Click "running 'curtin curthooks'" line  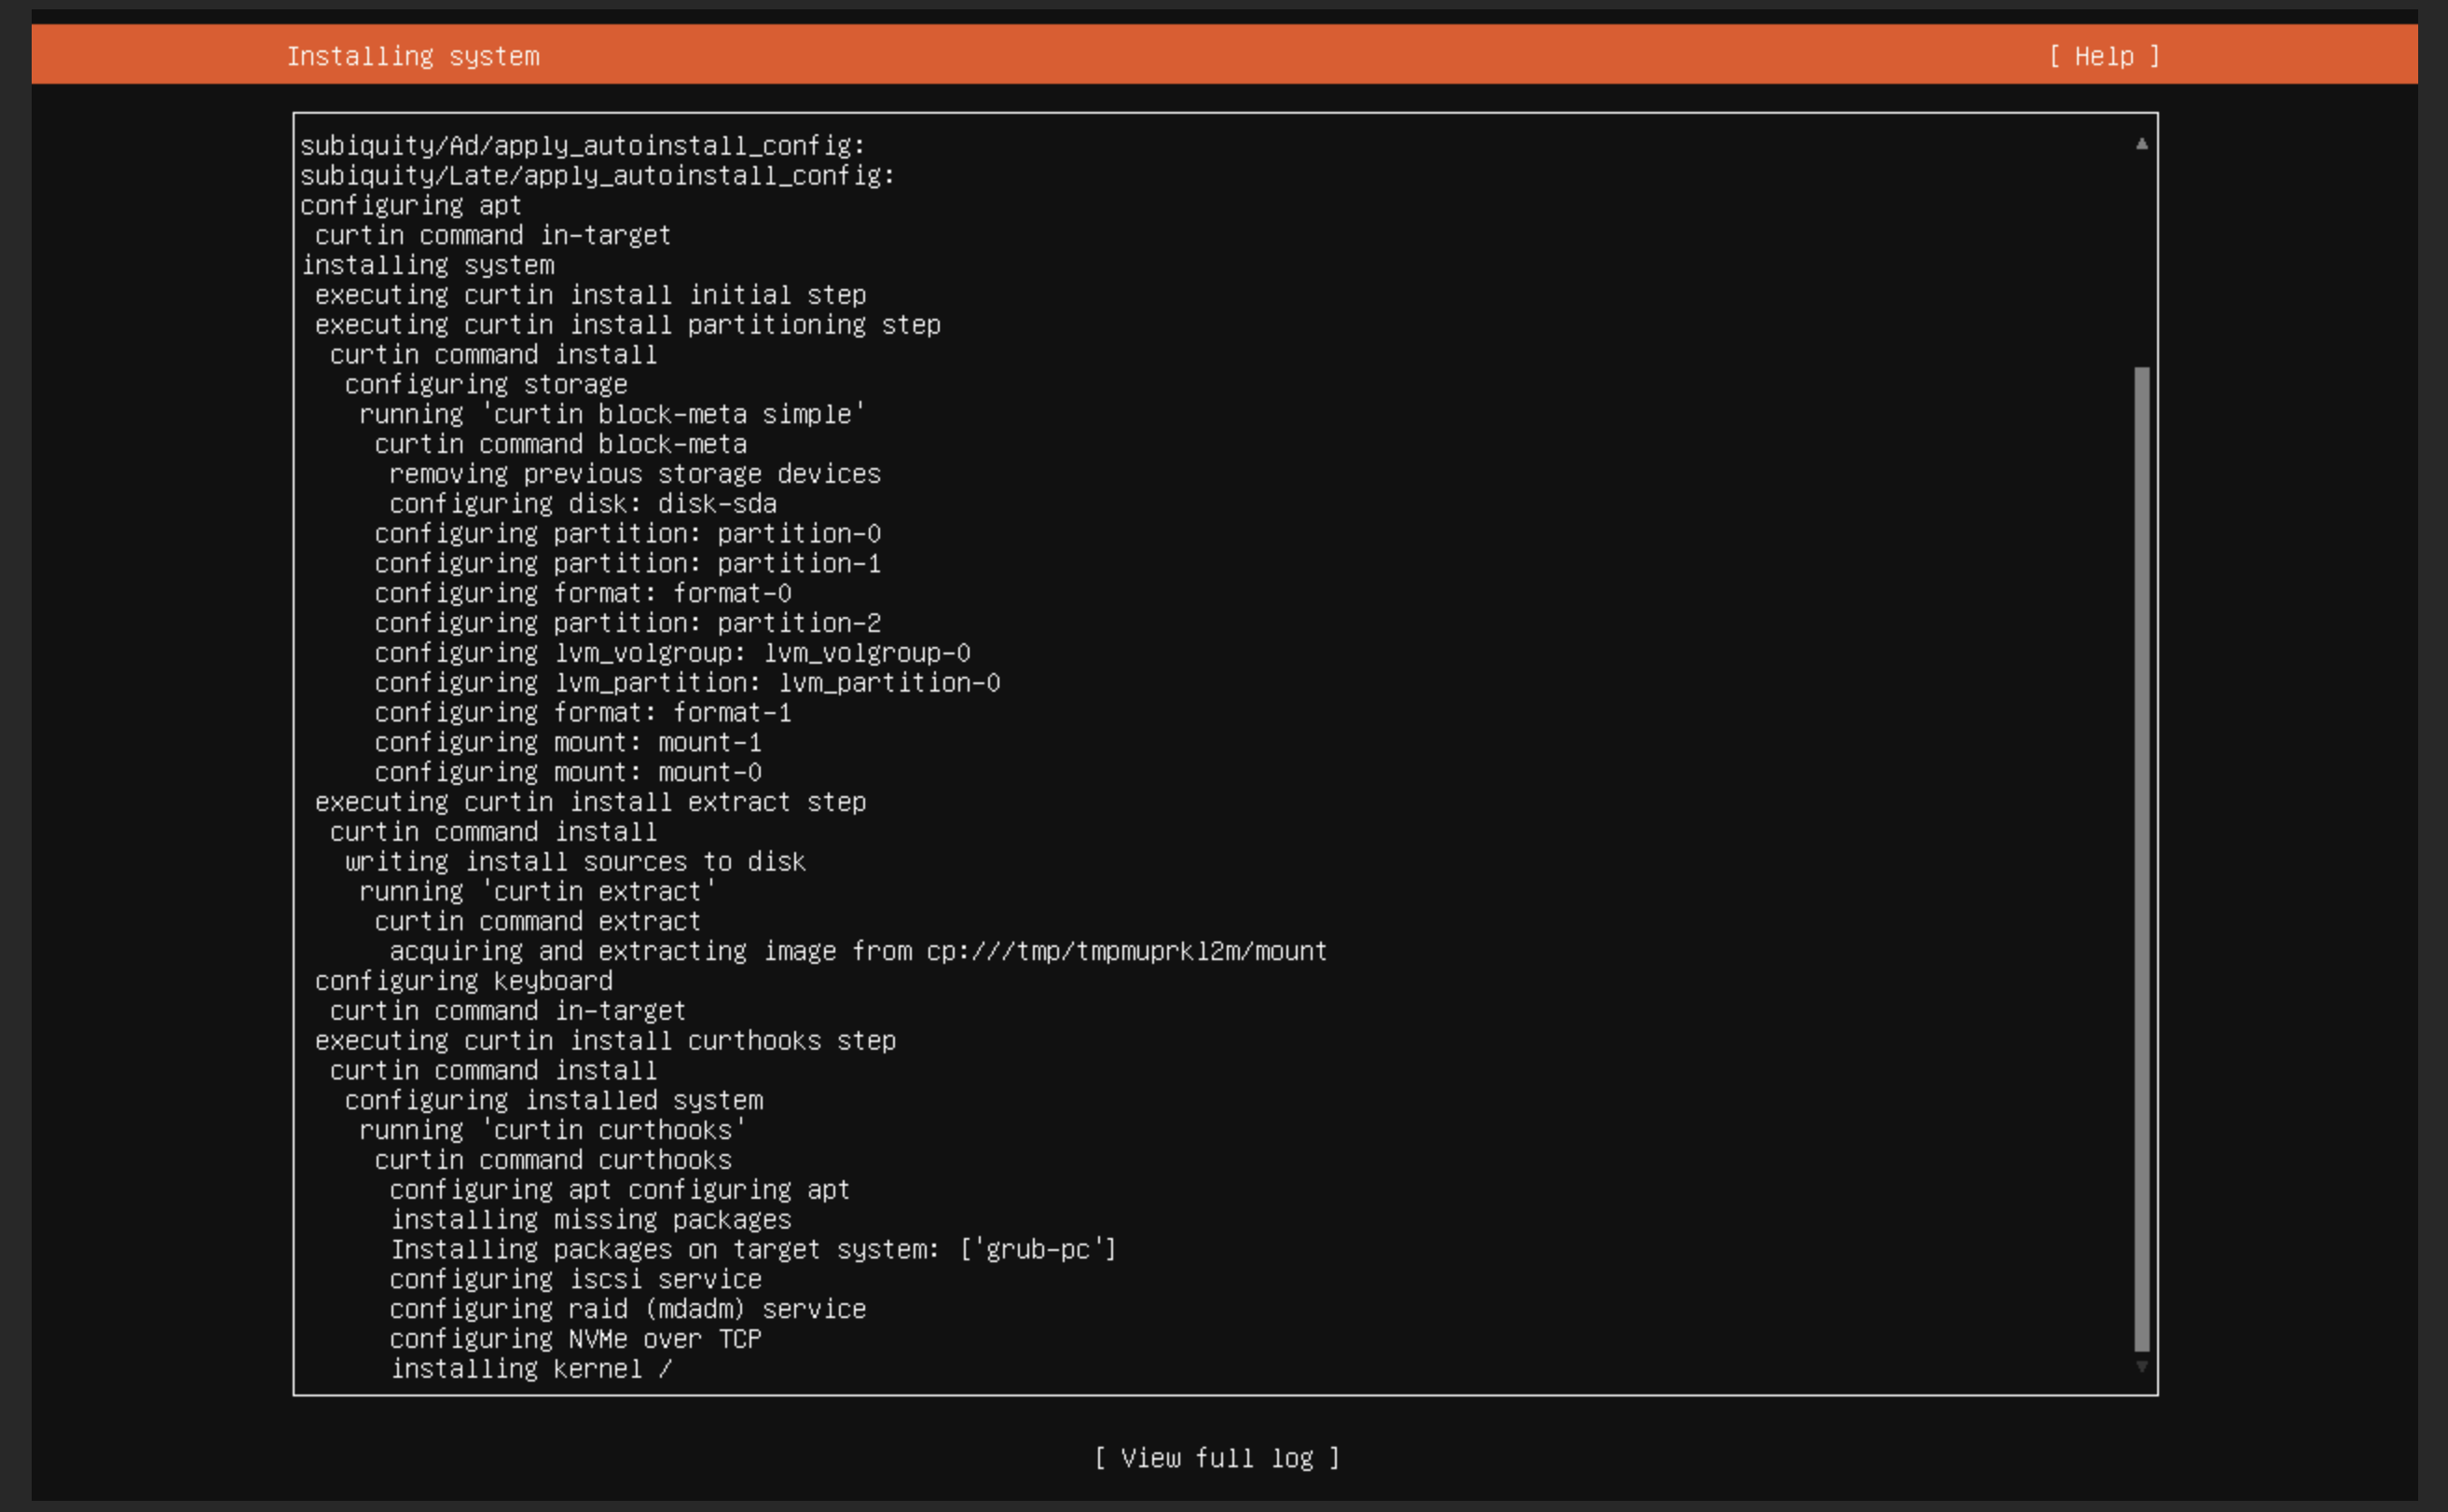click(x=553, y=1130)
